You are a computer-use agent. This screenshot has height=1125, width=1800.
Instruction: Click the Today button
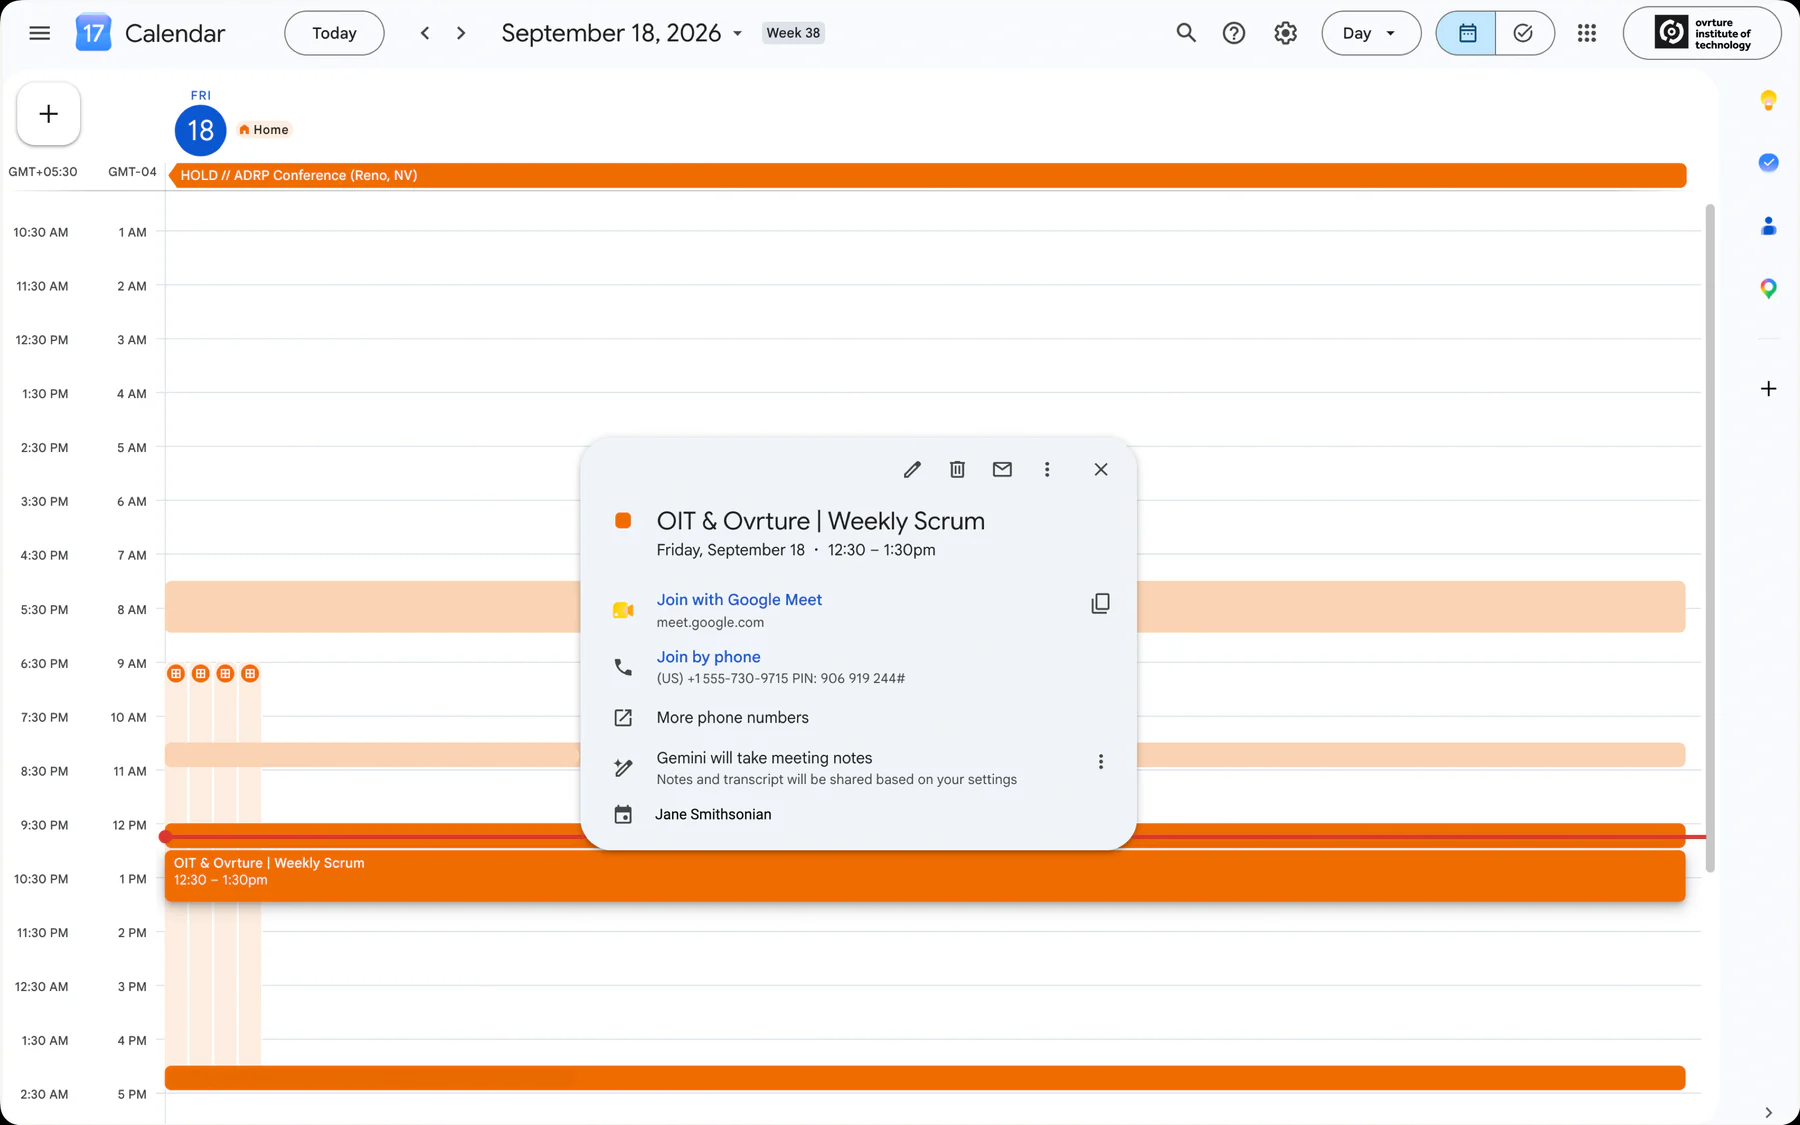tap(334, 33)
